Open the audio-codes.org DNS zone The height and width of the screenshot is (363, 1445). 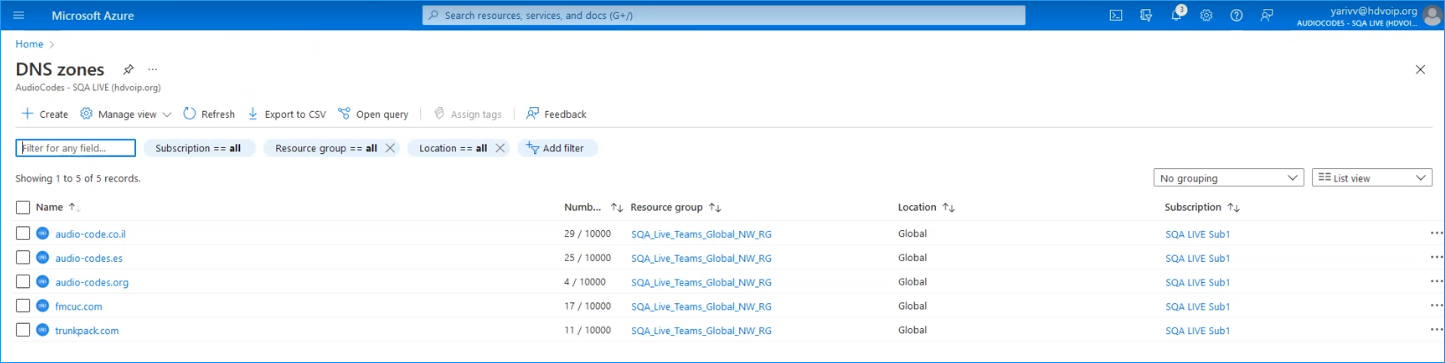point(92,282)
